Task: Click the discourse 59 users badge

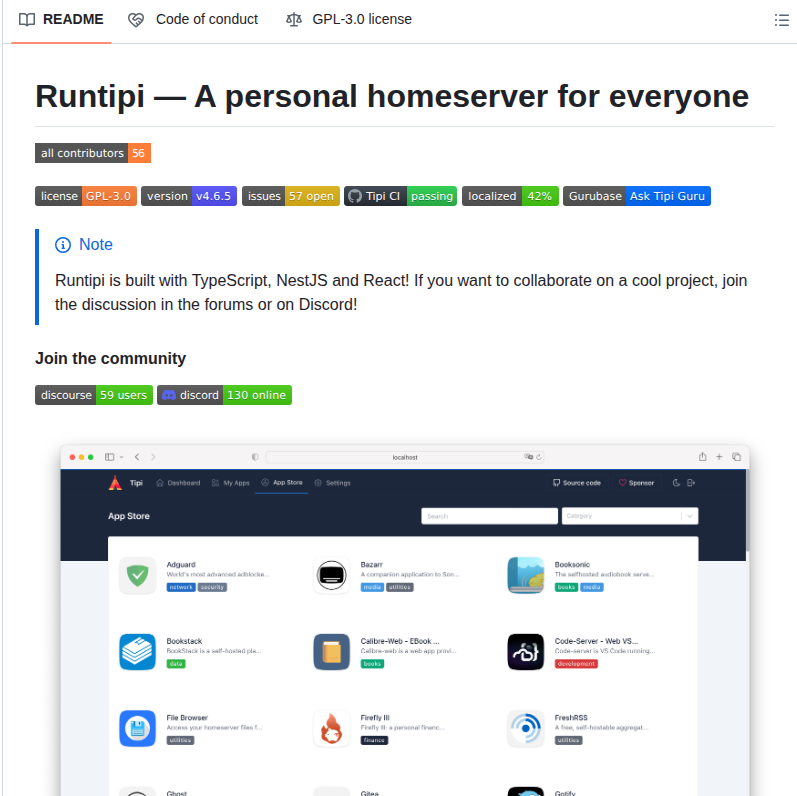Action: [x=94, y=395]
